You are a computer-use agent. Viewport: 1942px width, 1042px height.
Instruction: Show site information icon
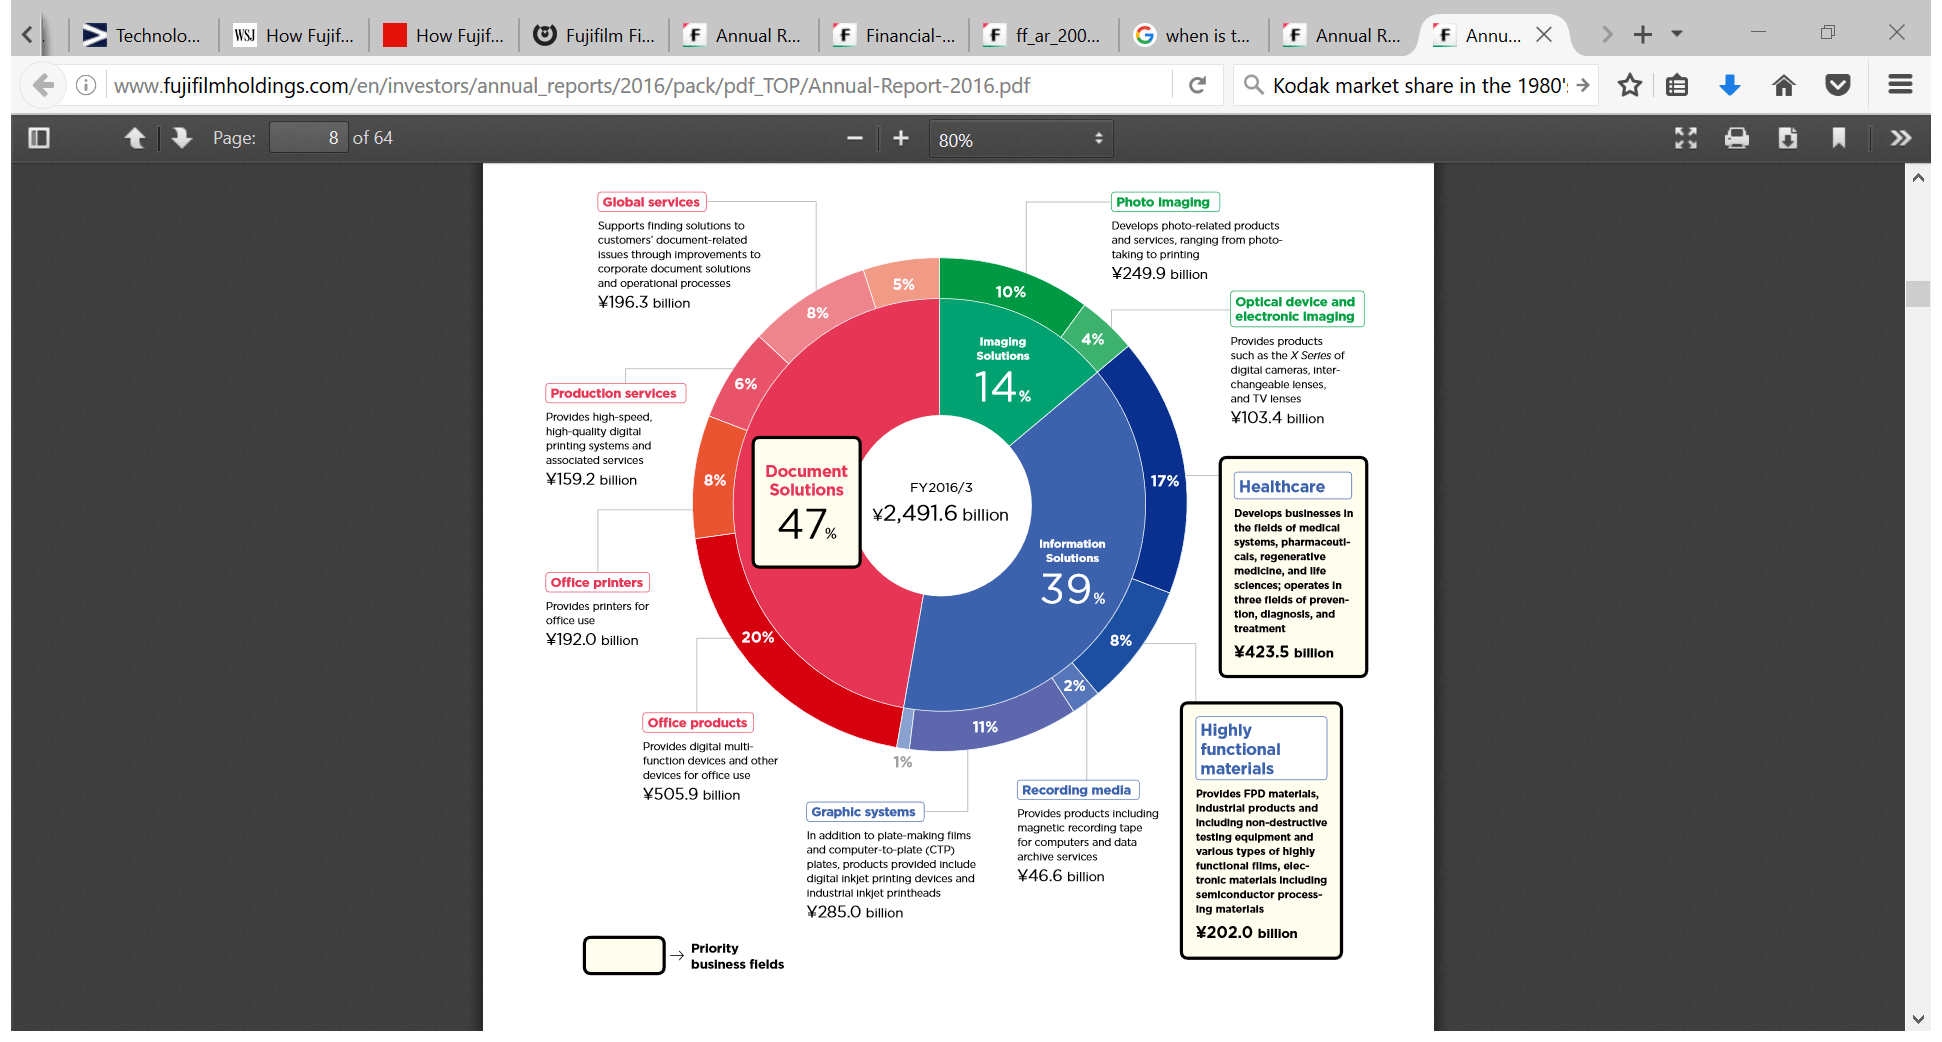[x=87, y=85]
